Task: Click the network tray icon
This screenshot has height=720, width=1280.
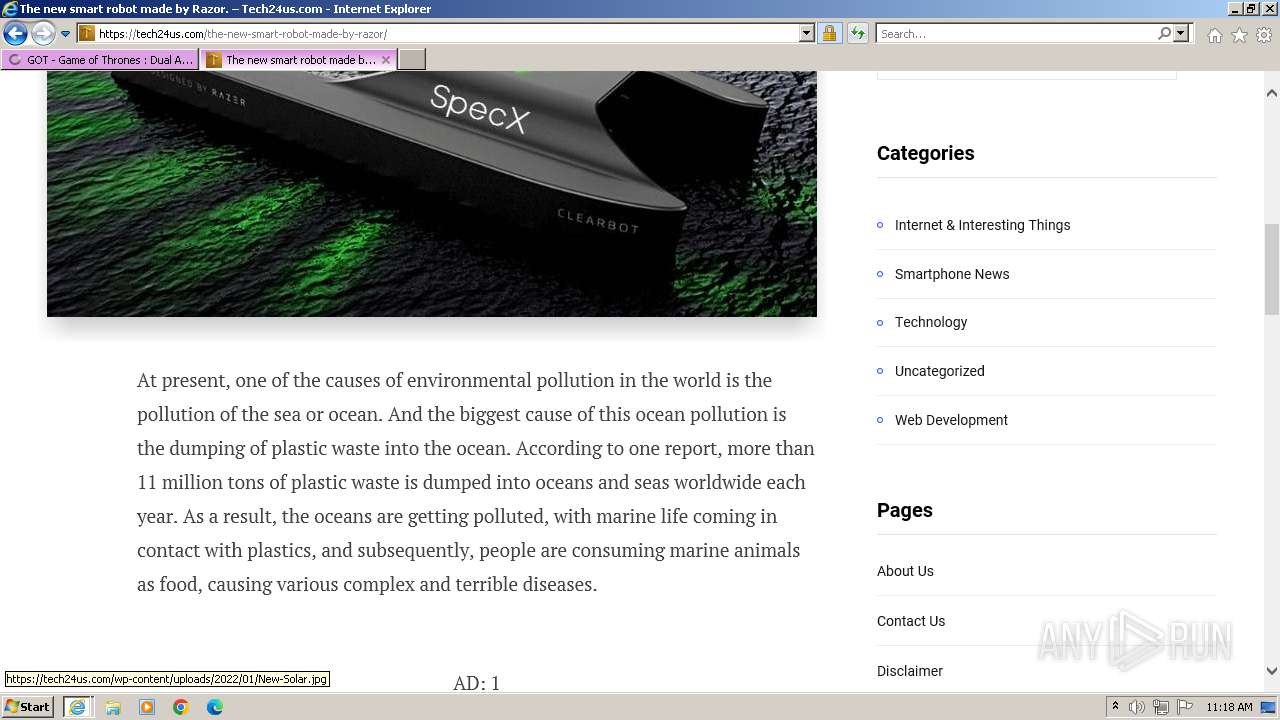Action: (1161, 707)
